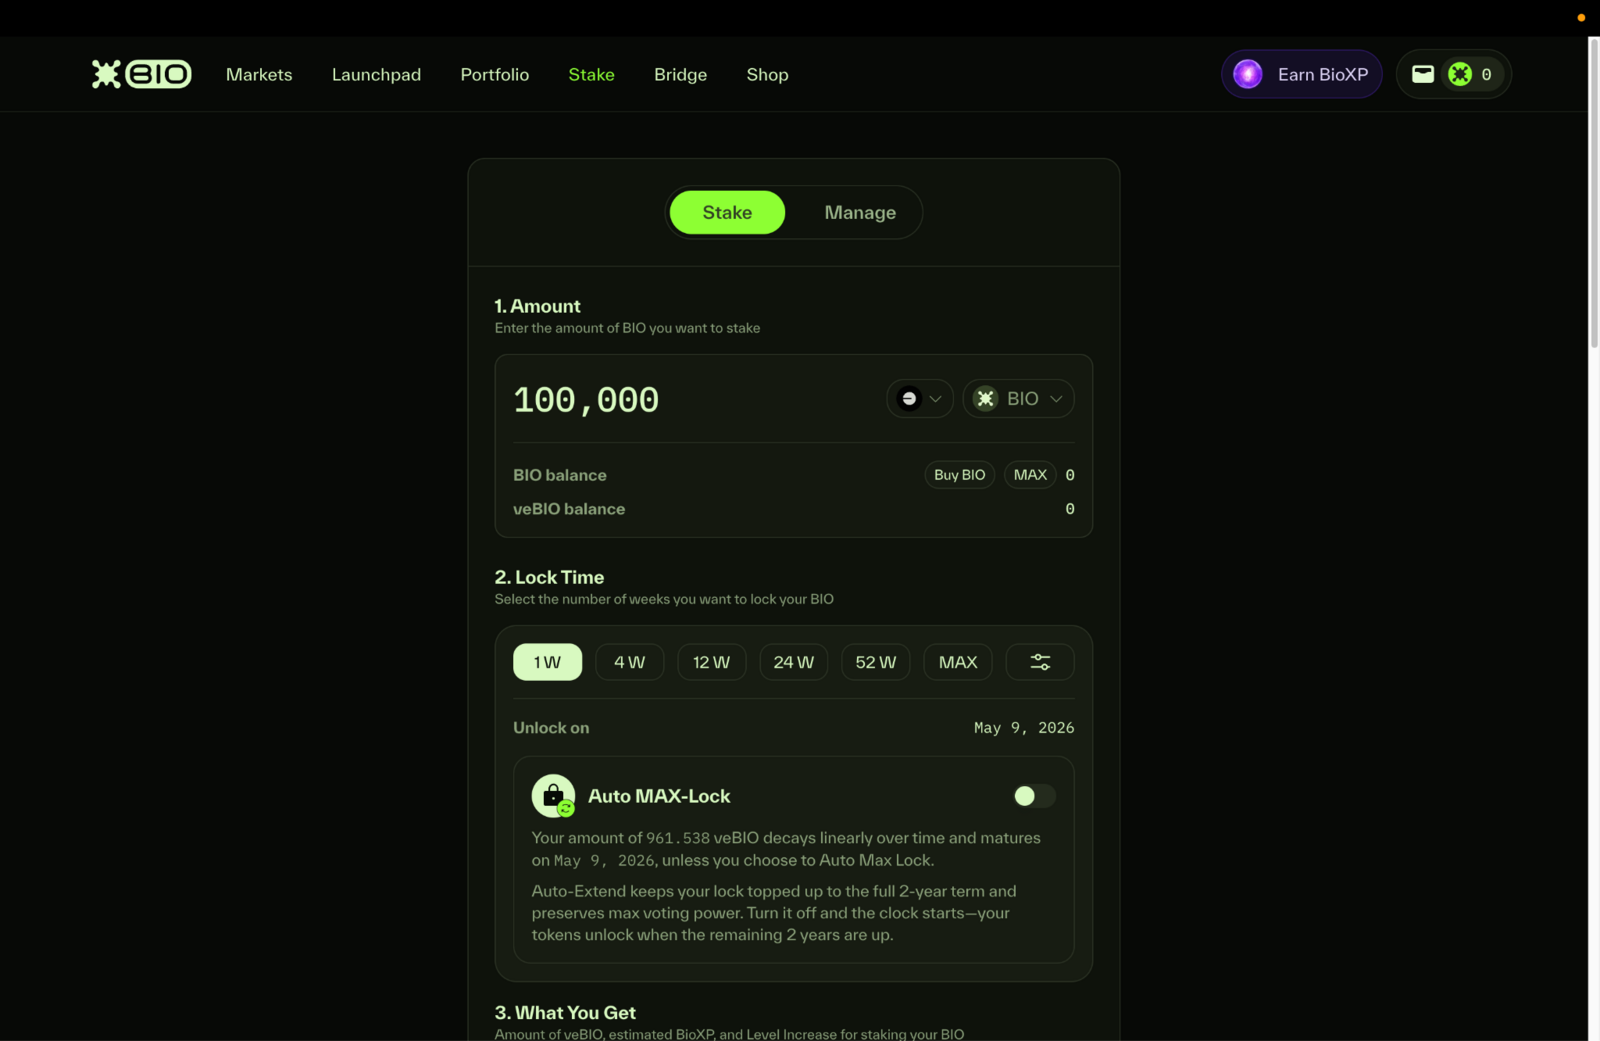Screen dimensions: 1600x1041
Task: Switch to the Manage tab
Action: coord(860,212)
